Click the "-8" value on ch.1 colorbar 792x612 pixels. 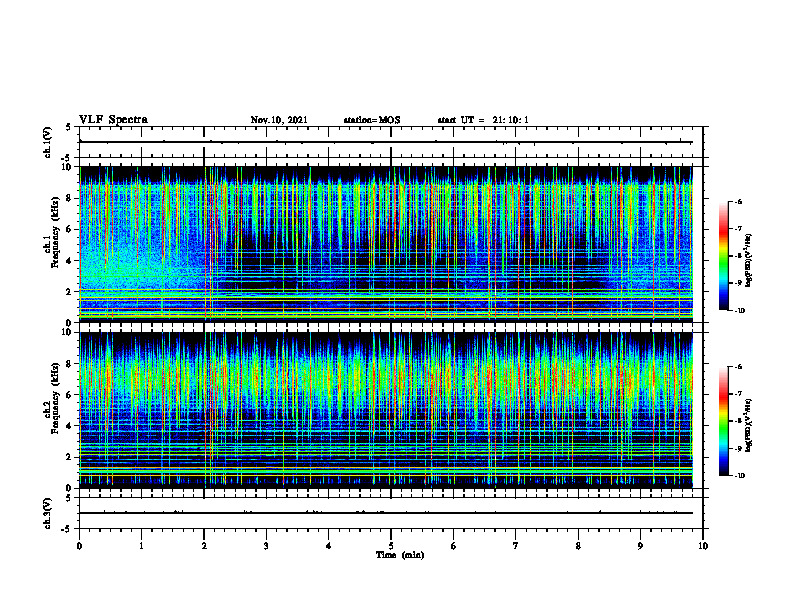[738, 256]
